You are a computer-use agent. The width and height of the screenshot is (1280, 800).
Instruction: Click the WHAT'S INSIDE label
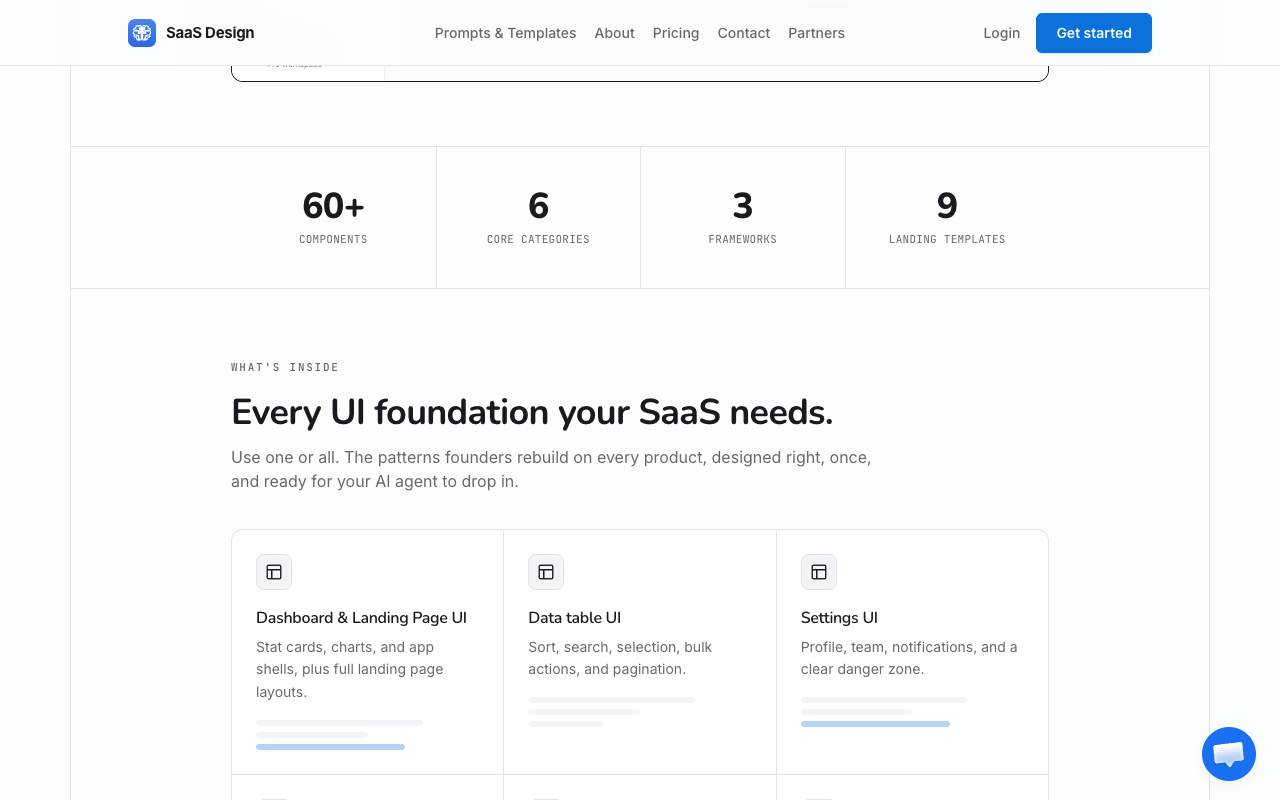tap(285, 367)
